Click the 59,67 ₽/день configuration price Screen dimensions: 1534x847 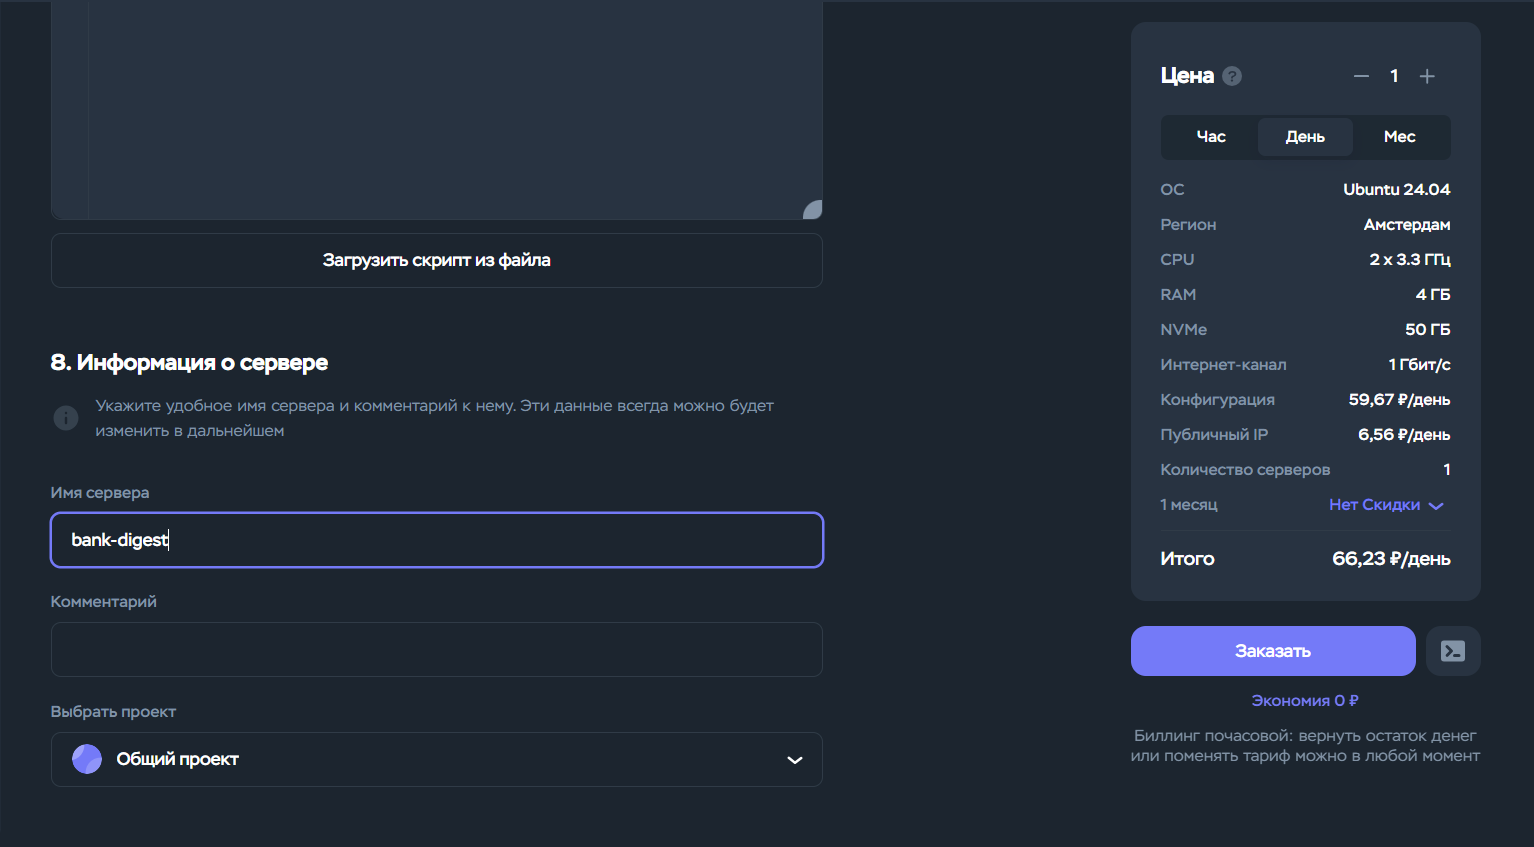click(x=1399, y=400)
